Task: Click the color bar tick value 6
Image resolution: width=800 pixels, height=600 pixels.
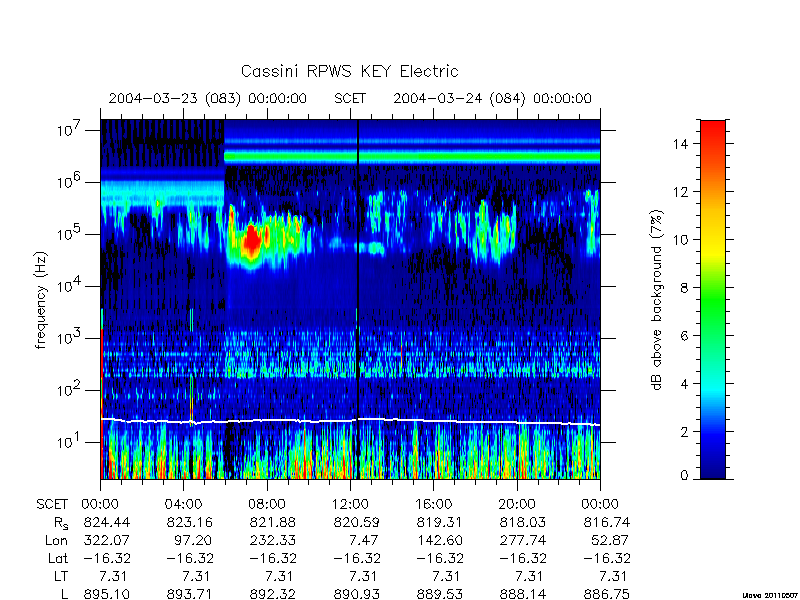Action: pyautogui.click(x=685, y=336)
